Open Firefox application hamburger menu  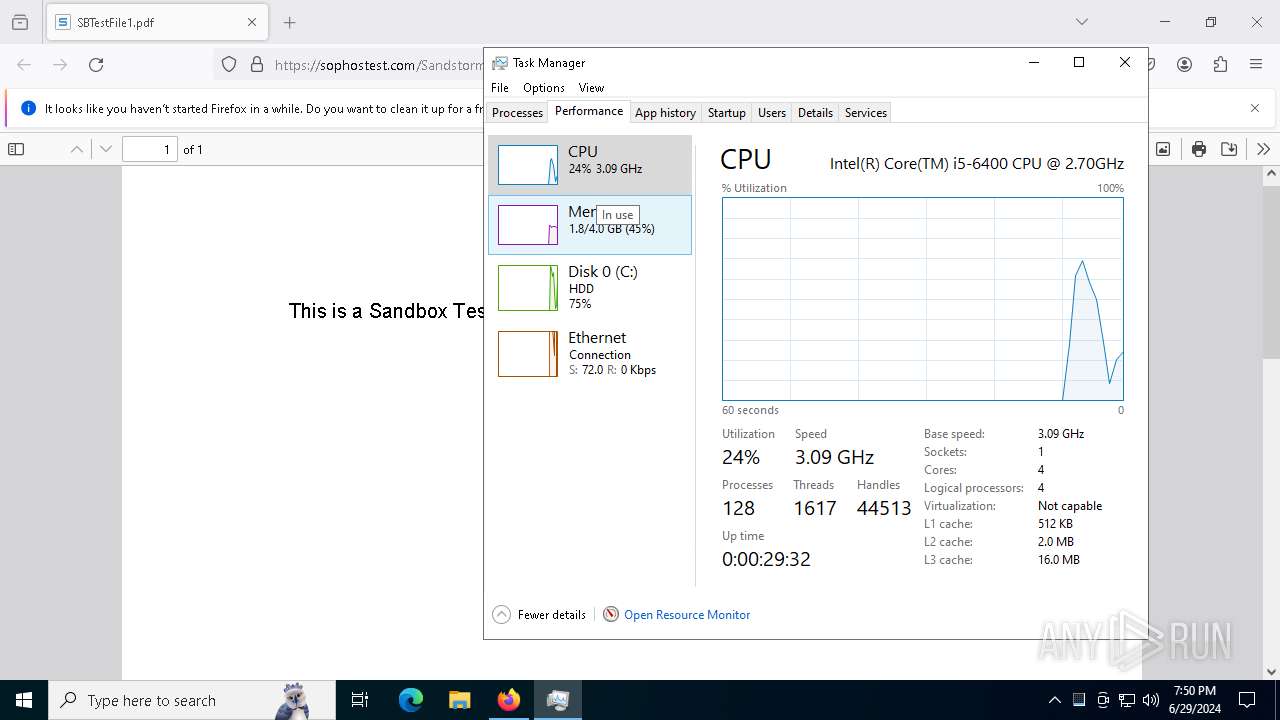coord(1256,65)
